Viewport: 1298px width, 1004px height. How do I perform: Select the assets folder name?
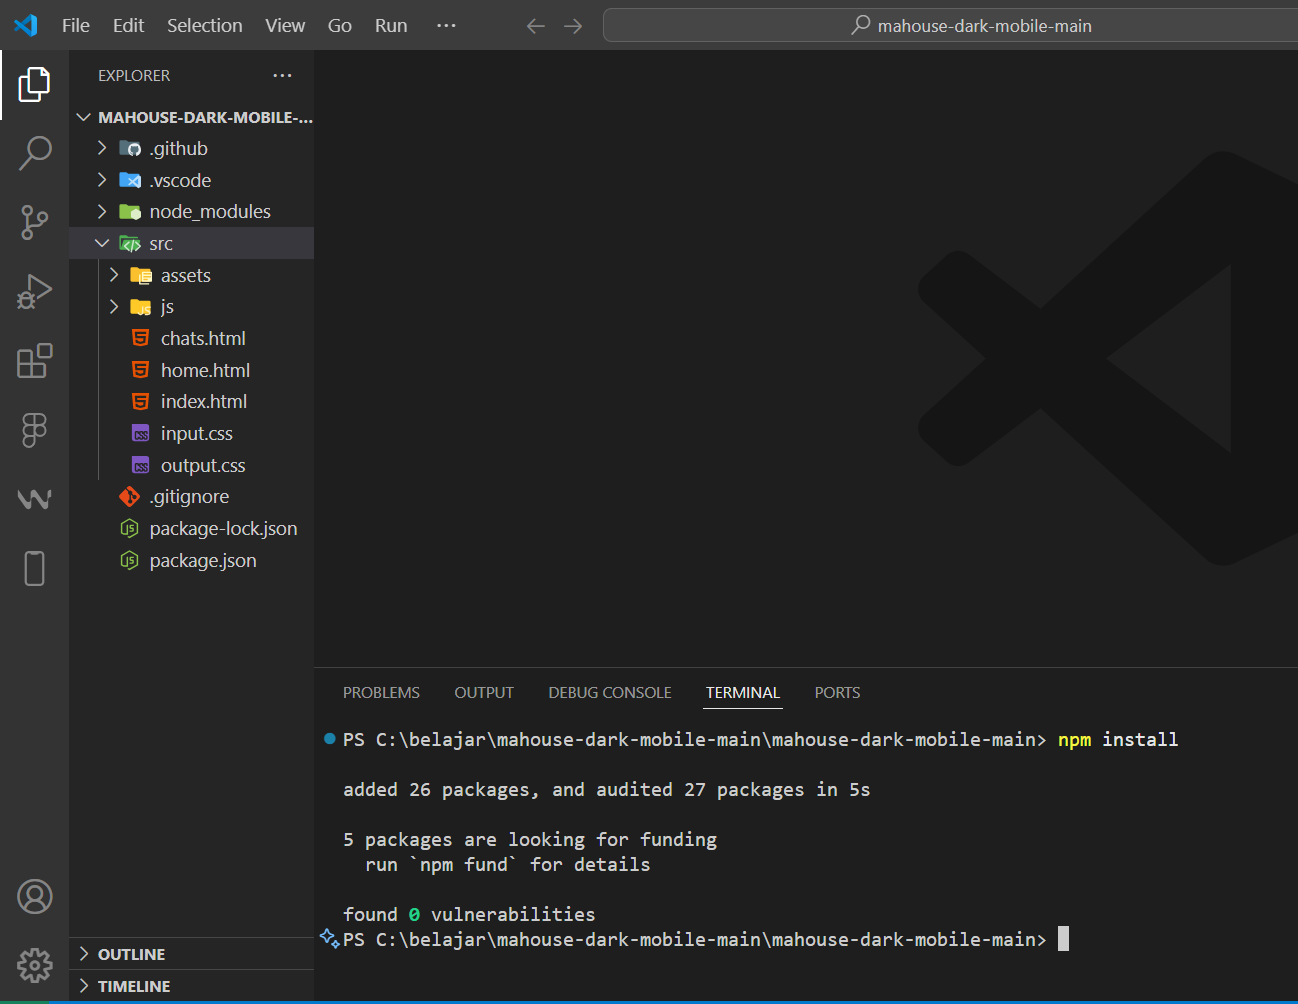pyautogui.click(x=186, y=275)
